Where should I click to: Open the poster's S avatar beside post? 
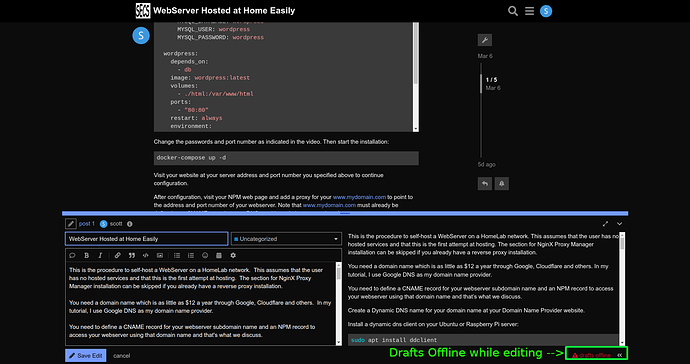(x=141, y=36)
